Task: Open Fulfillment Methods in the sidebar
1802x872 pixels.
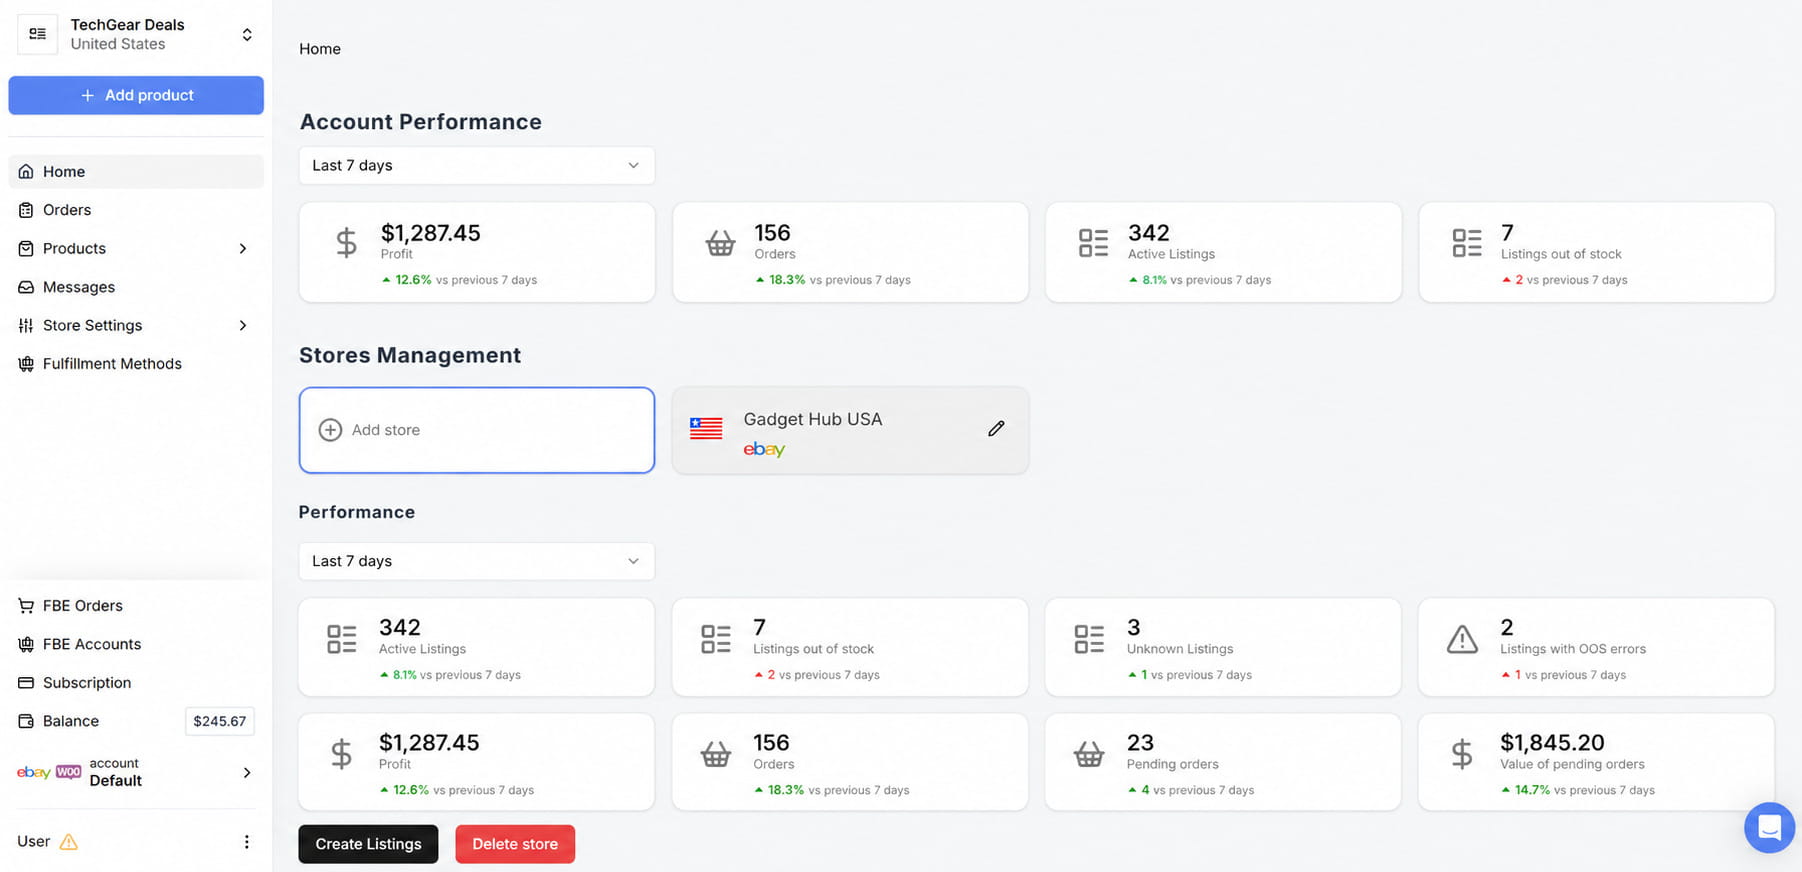Action: pyautogui.click(x=136, y=364)
